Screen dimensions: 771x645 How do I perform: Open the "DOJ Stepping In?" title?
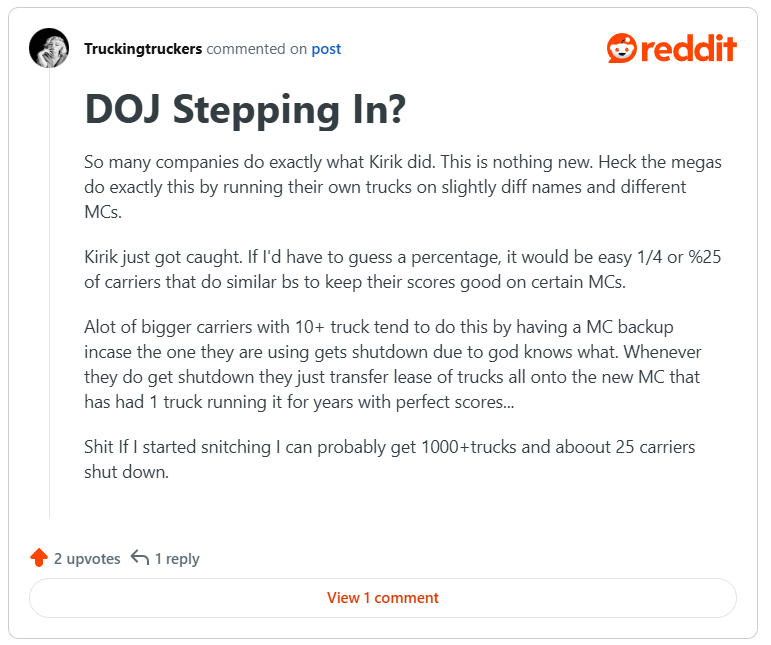[x=244, y=108]
